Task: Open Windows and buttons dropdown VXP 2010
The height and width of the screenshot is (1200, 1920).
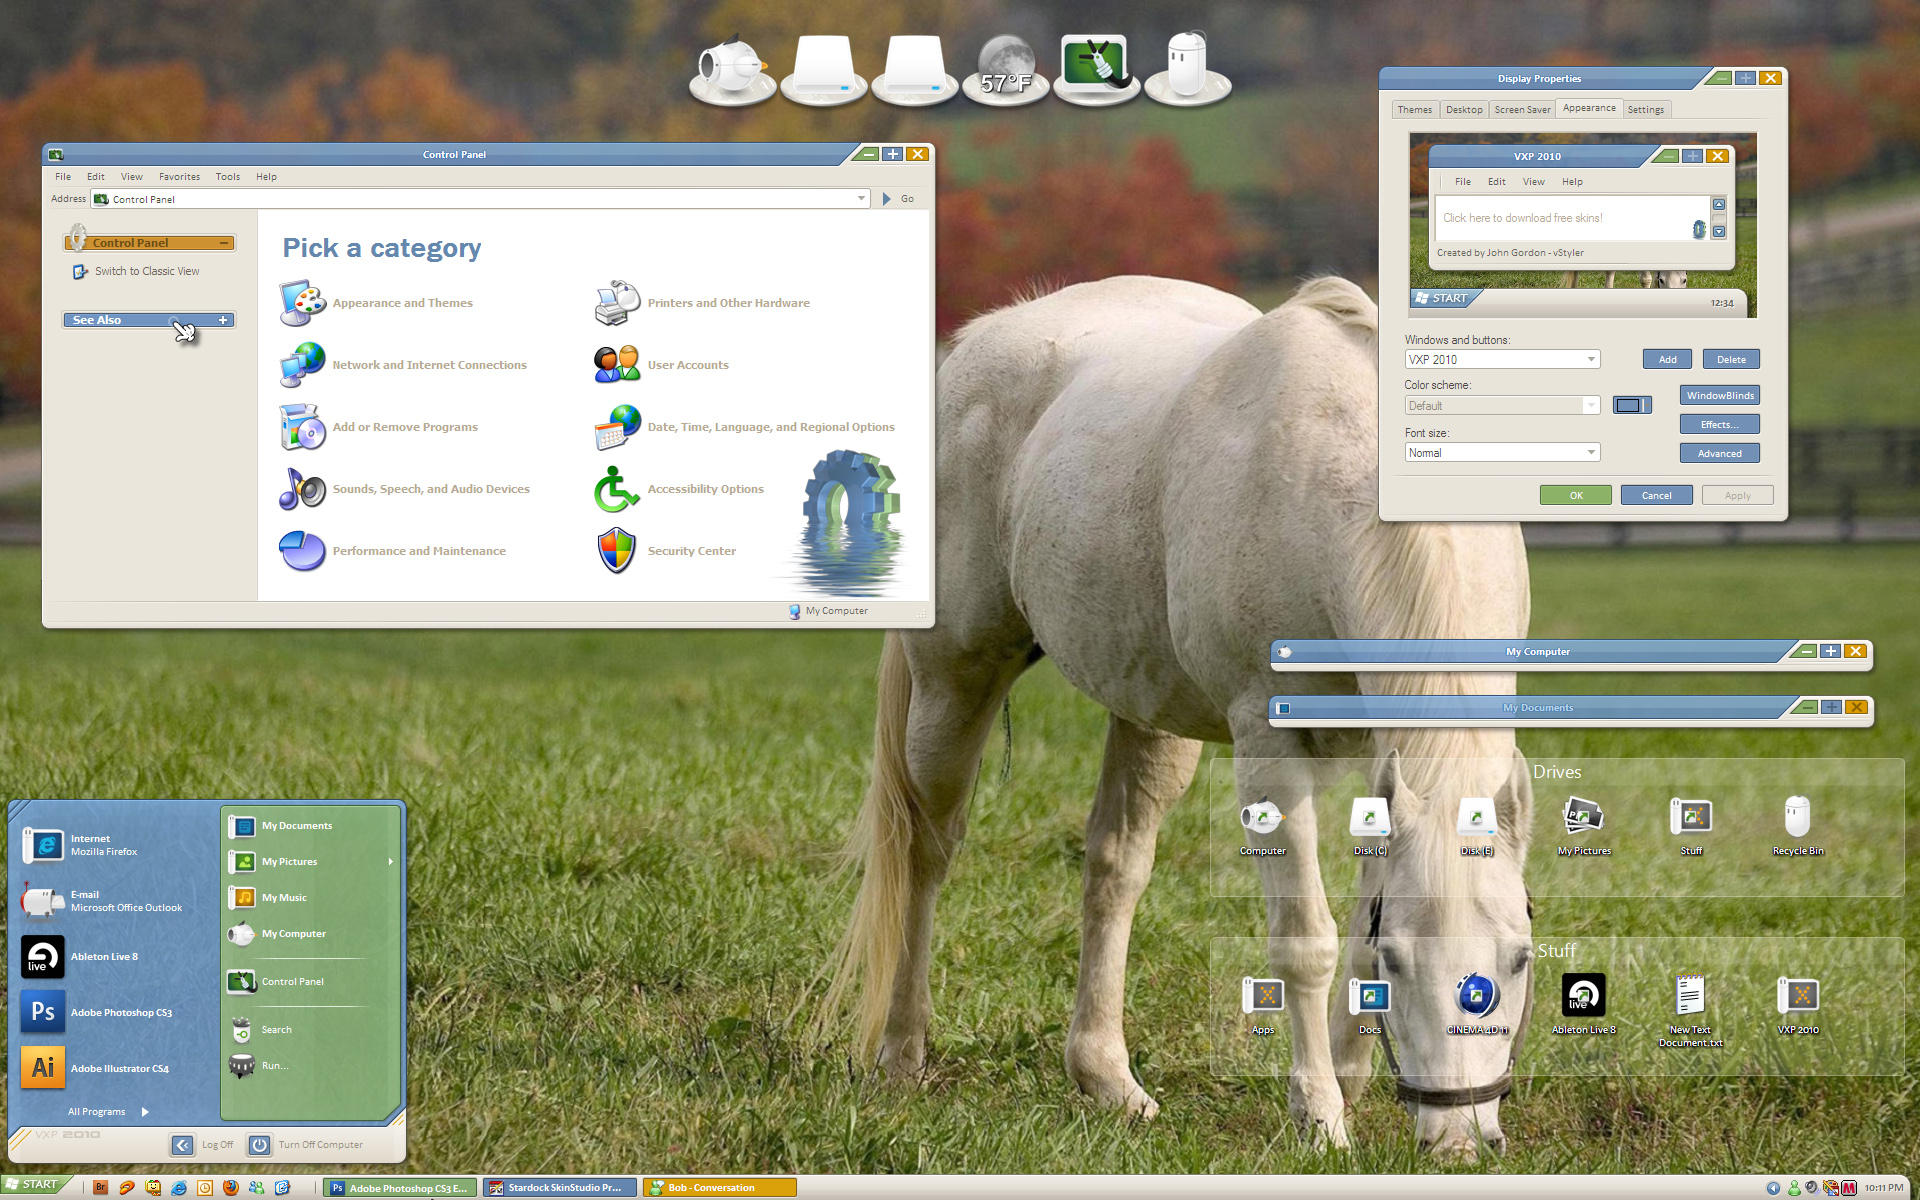Action: pos(1502,359)
